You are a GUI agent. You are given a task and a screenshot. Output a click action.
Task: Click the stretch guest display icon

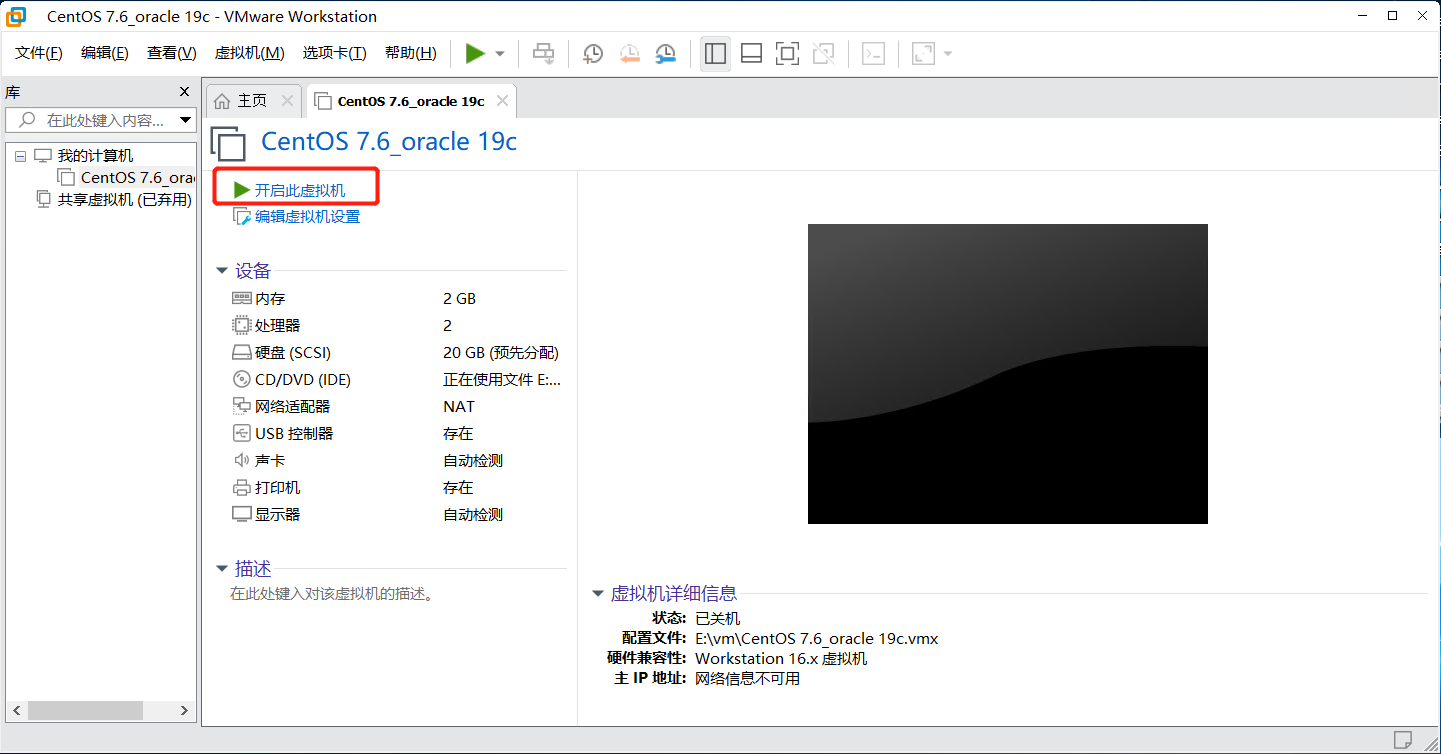tap(923, 54)
